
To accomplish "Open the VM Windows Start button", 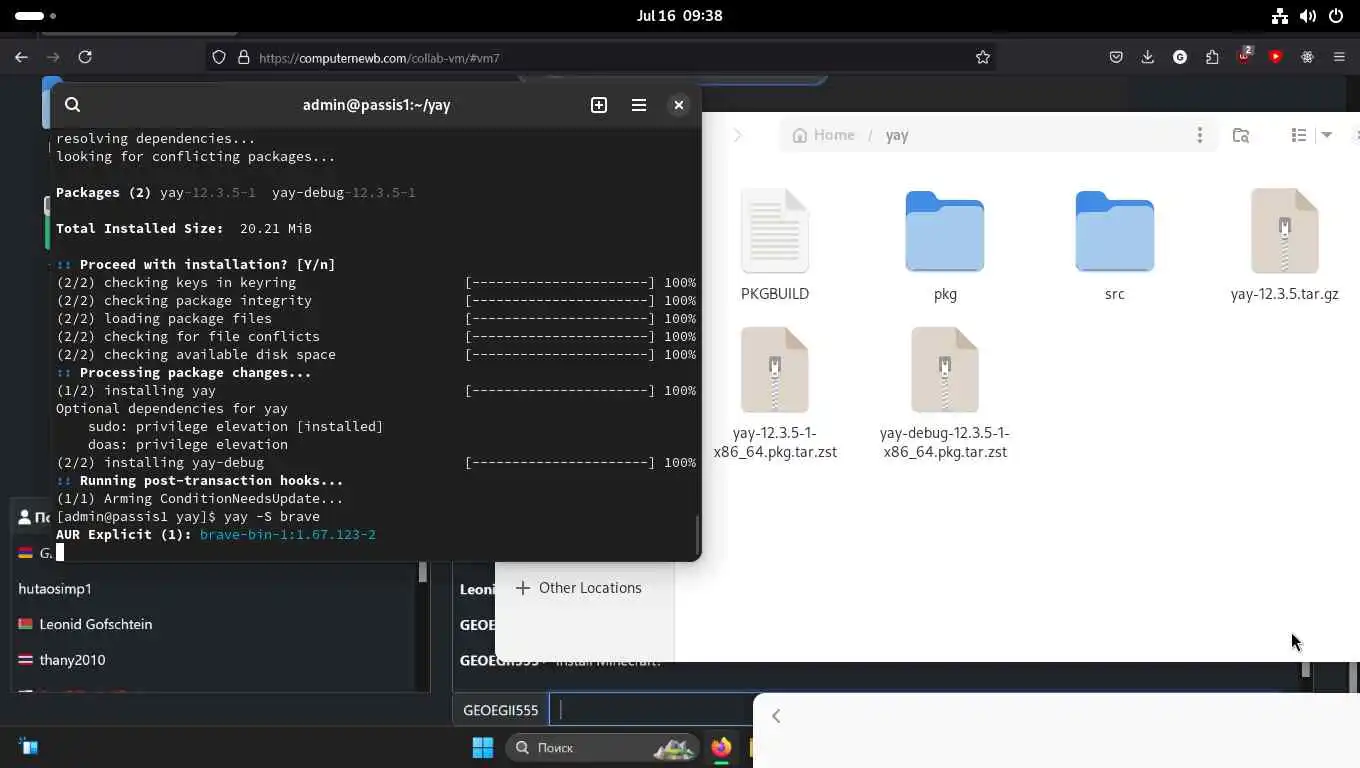I will tap(482, 747).
